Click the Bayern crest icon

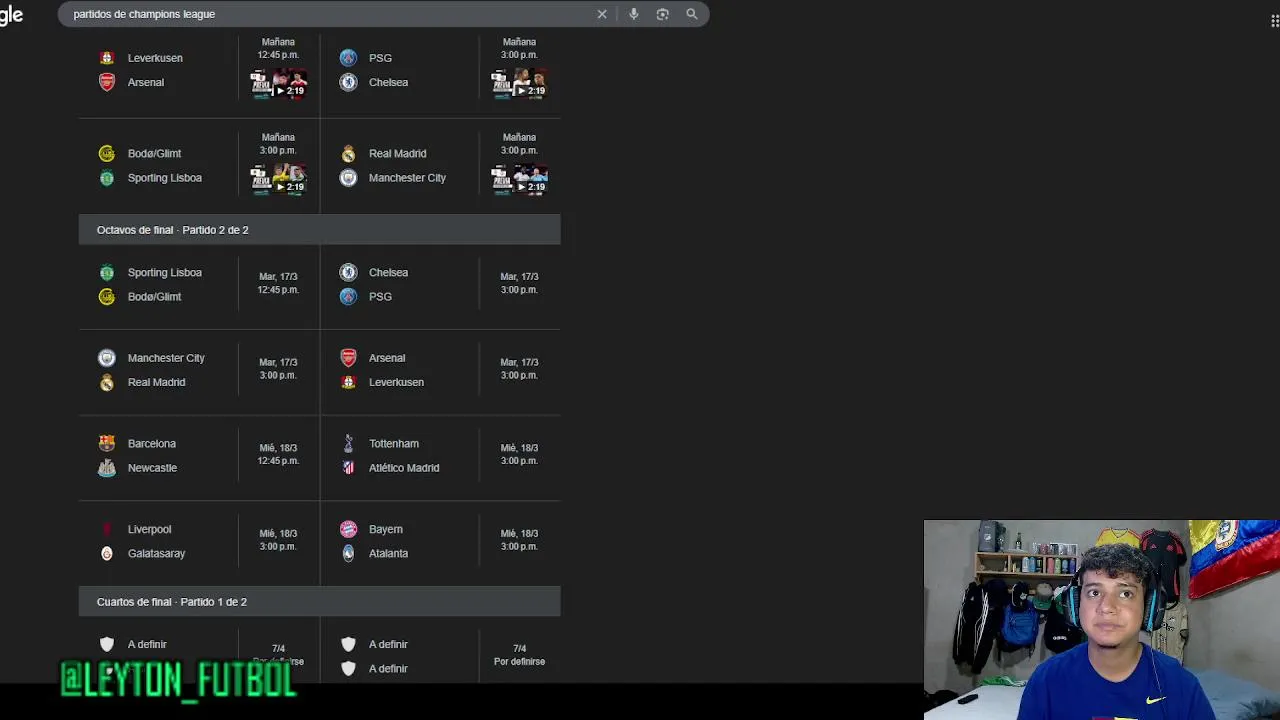[x=348, y=529]
